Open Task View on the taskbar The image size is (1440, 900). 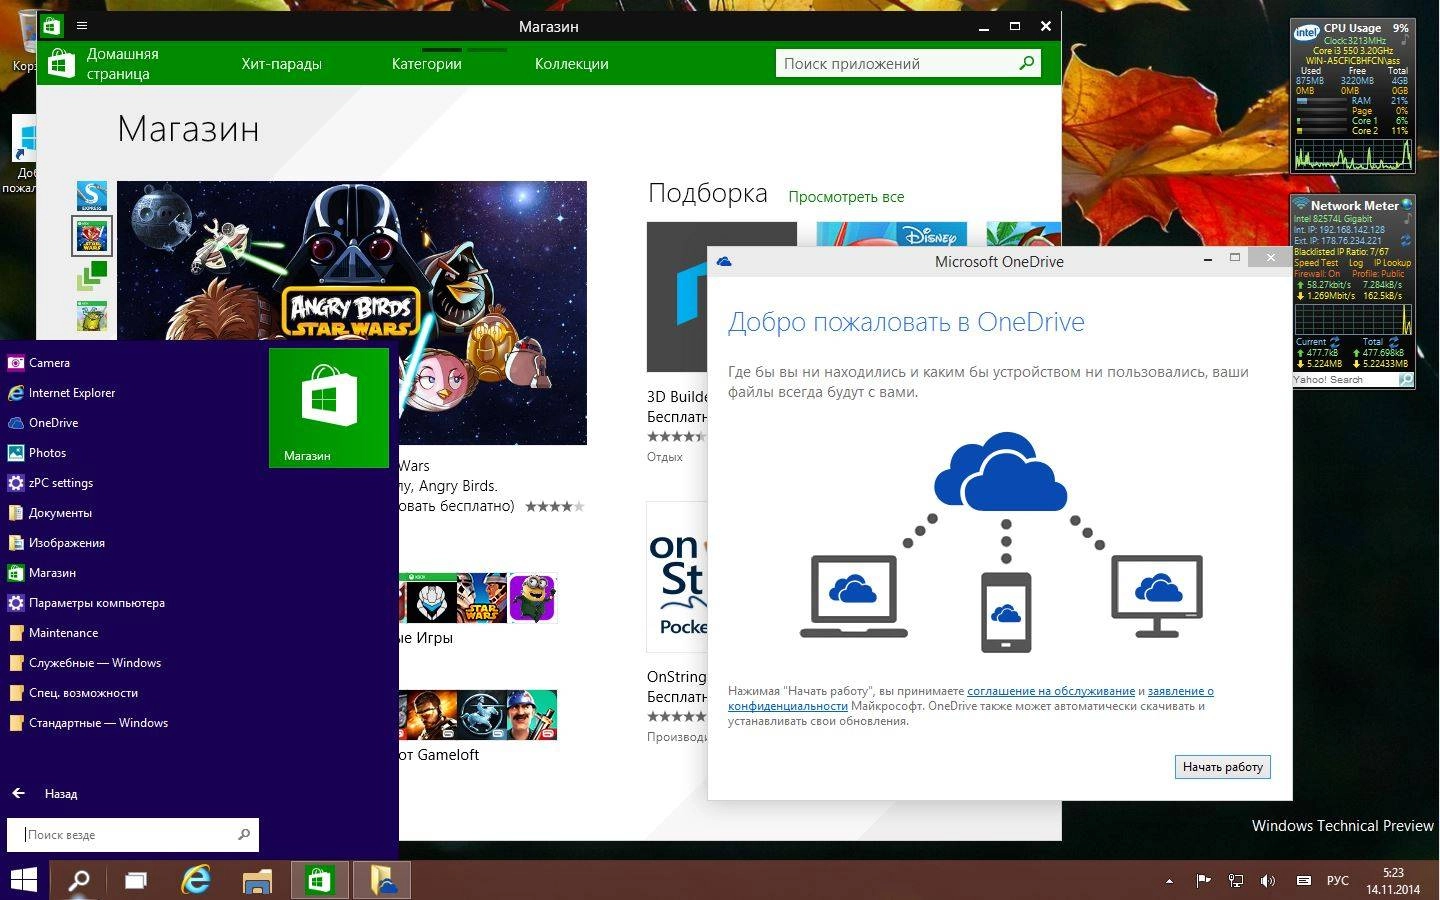[136, 880]
